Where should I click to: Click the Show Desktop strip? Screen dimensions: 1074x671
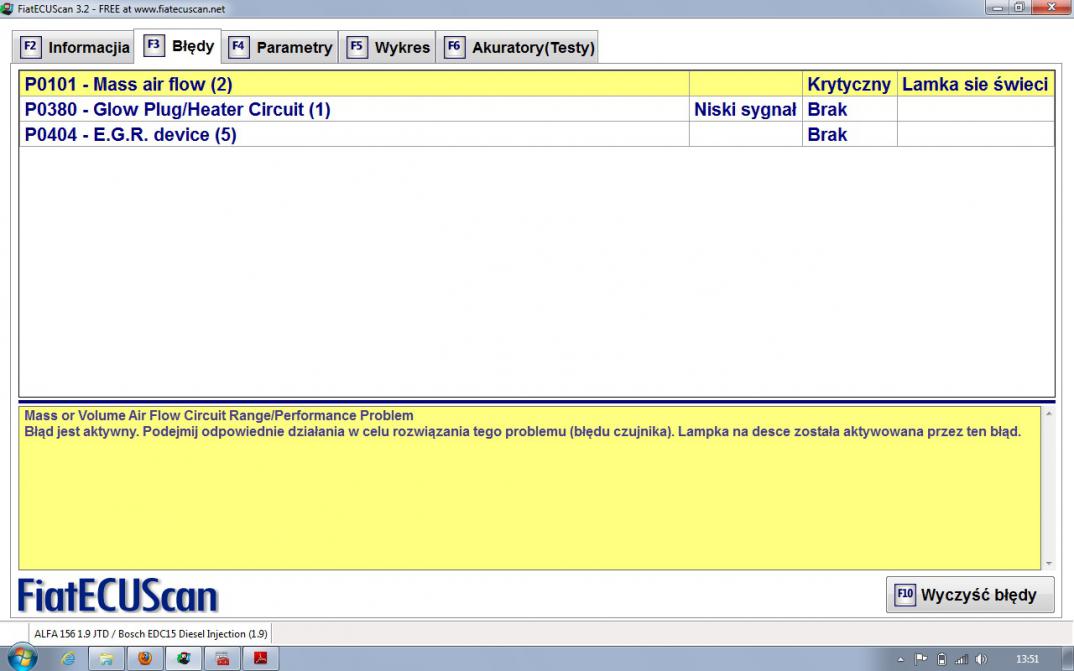tap(1067, 659)
